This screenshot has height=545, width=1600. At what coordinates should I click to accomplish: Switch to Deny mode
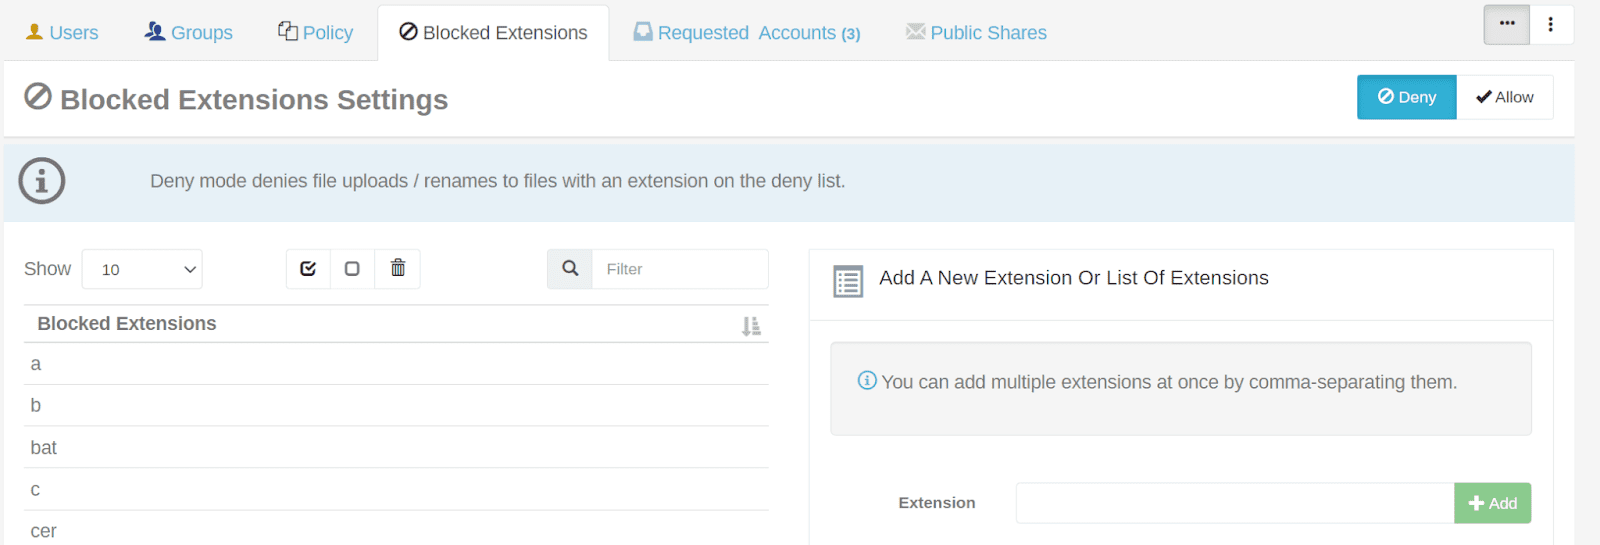[1406, 97]
